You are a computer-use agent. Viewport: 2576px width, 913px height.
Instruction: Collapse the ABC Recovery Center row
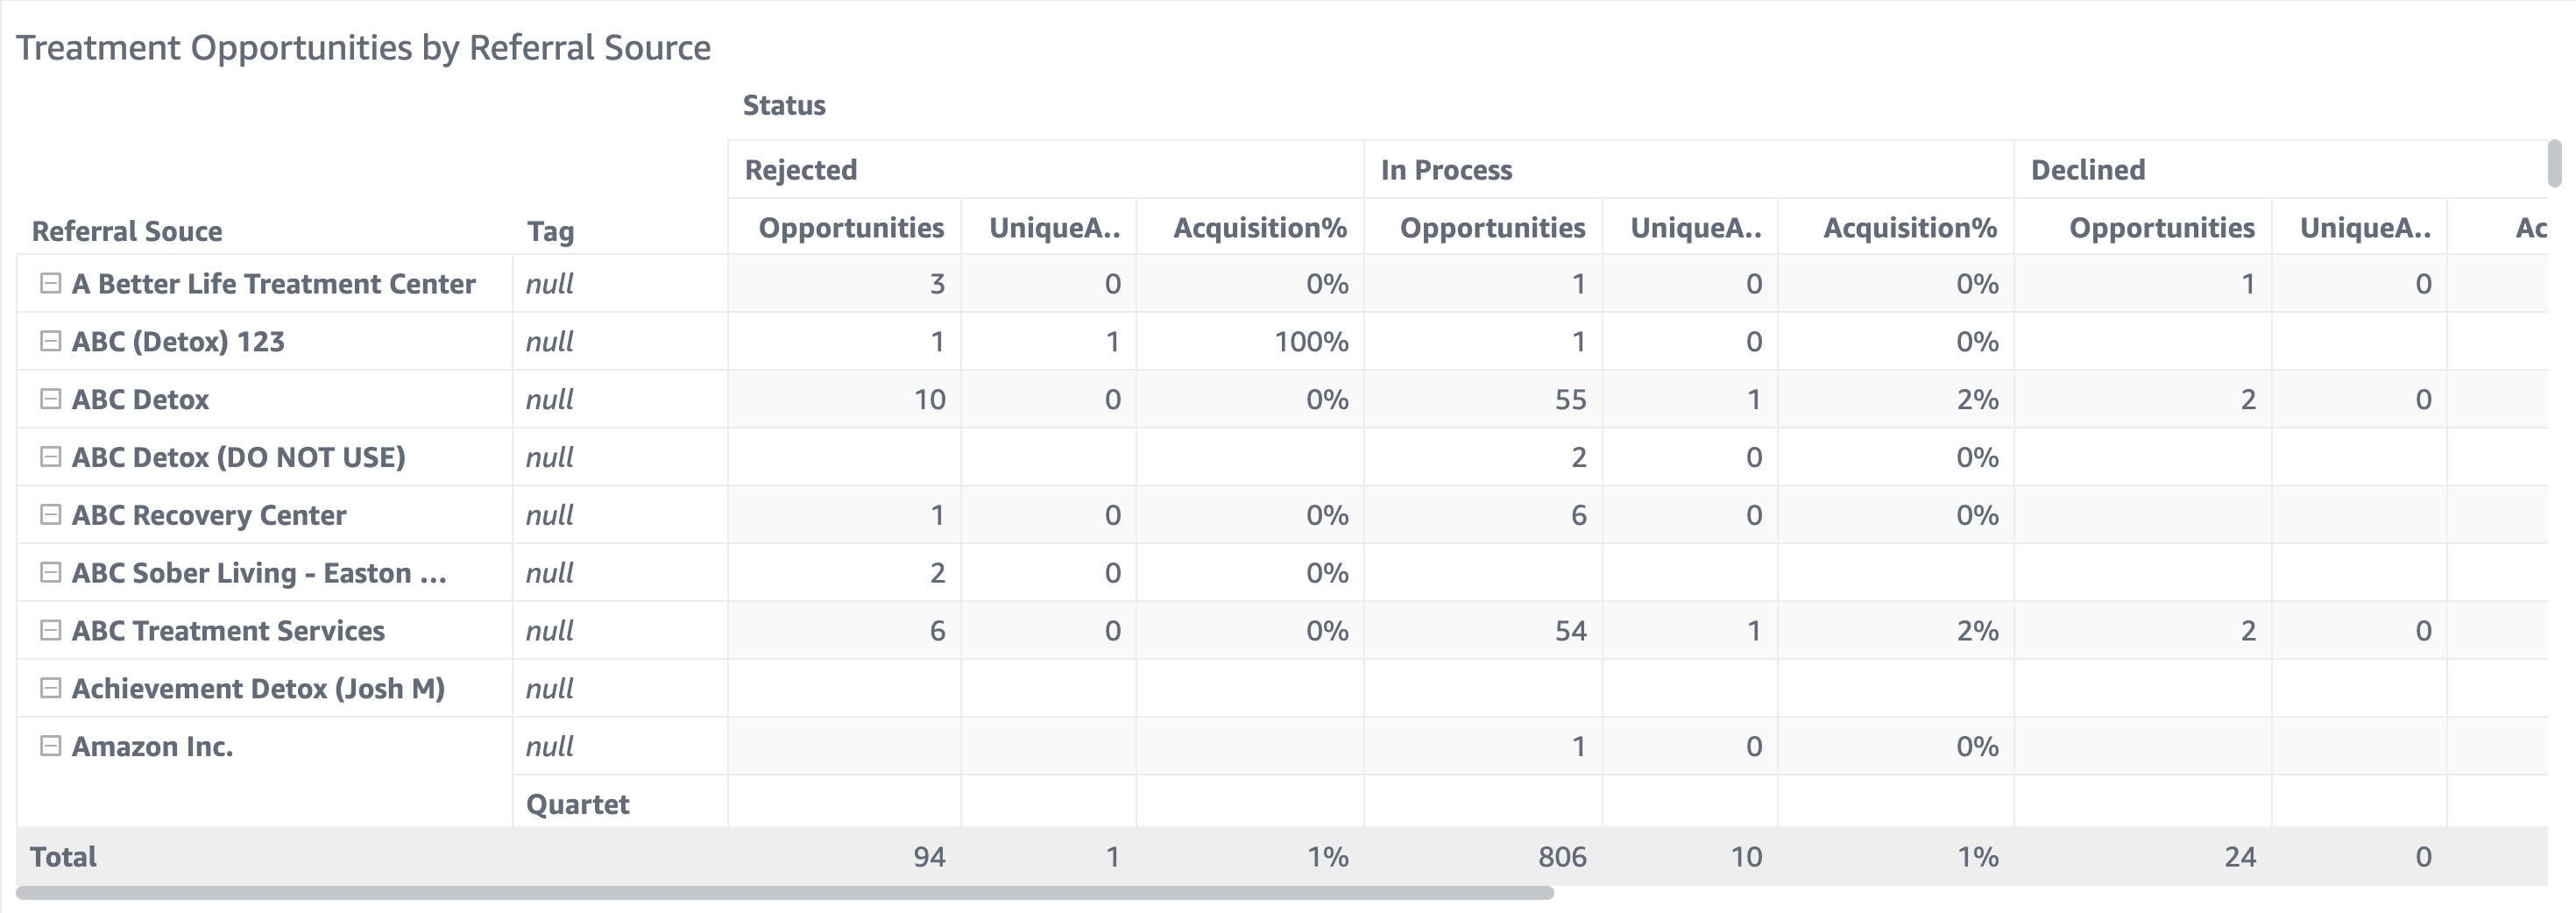50,515
